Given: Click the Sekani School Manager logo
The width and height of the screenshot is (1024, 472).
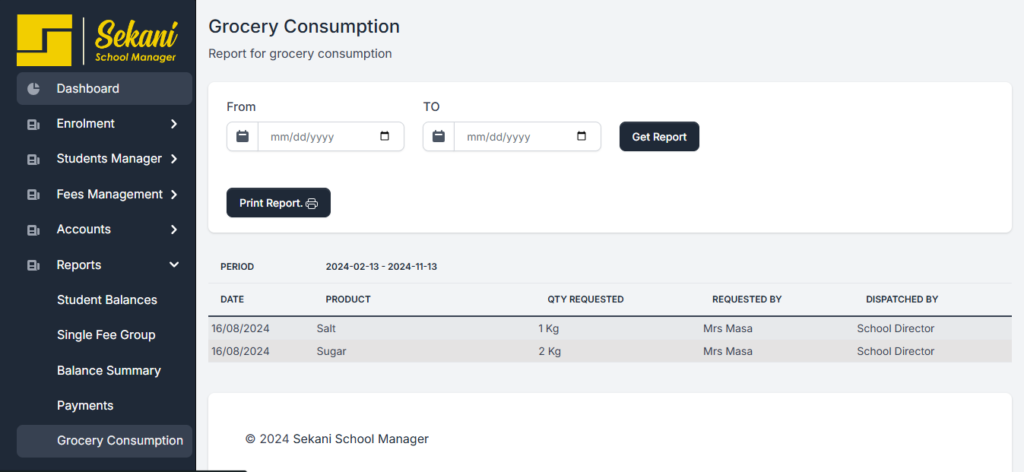Looking at the screenshot, I should click(97, 40).
